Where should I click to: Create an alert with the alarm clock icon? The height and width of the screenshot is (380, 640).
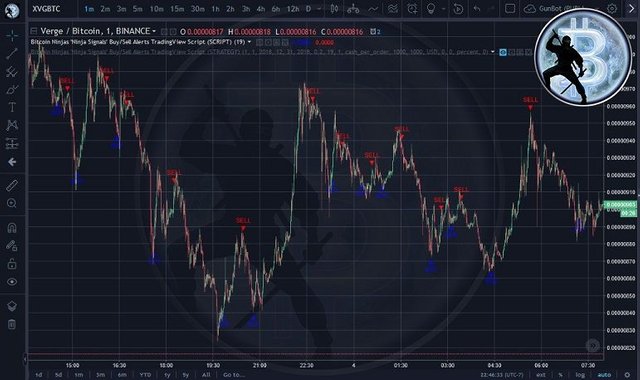tap(412, 9)
